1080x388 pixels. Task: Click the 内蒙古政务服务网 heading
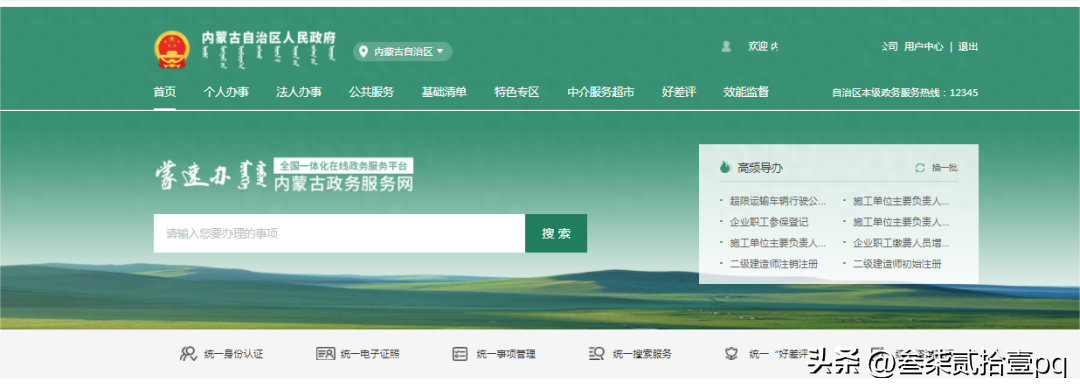pos(343,184)
